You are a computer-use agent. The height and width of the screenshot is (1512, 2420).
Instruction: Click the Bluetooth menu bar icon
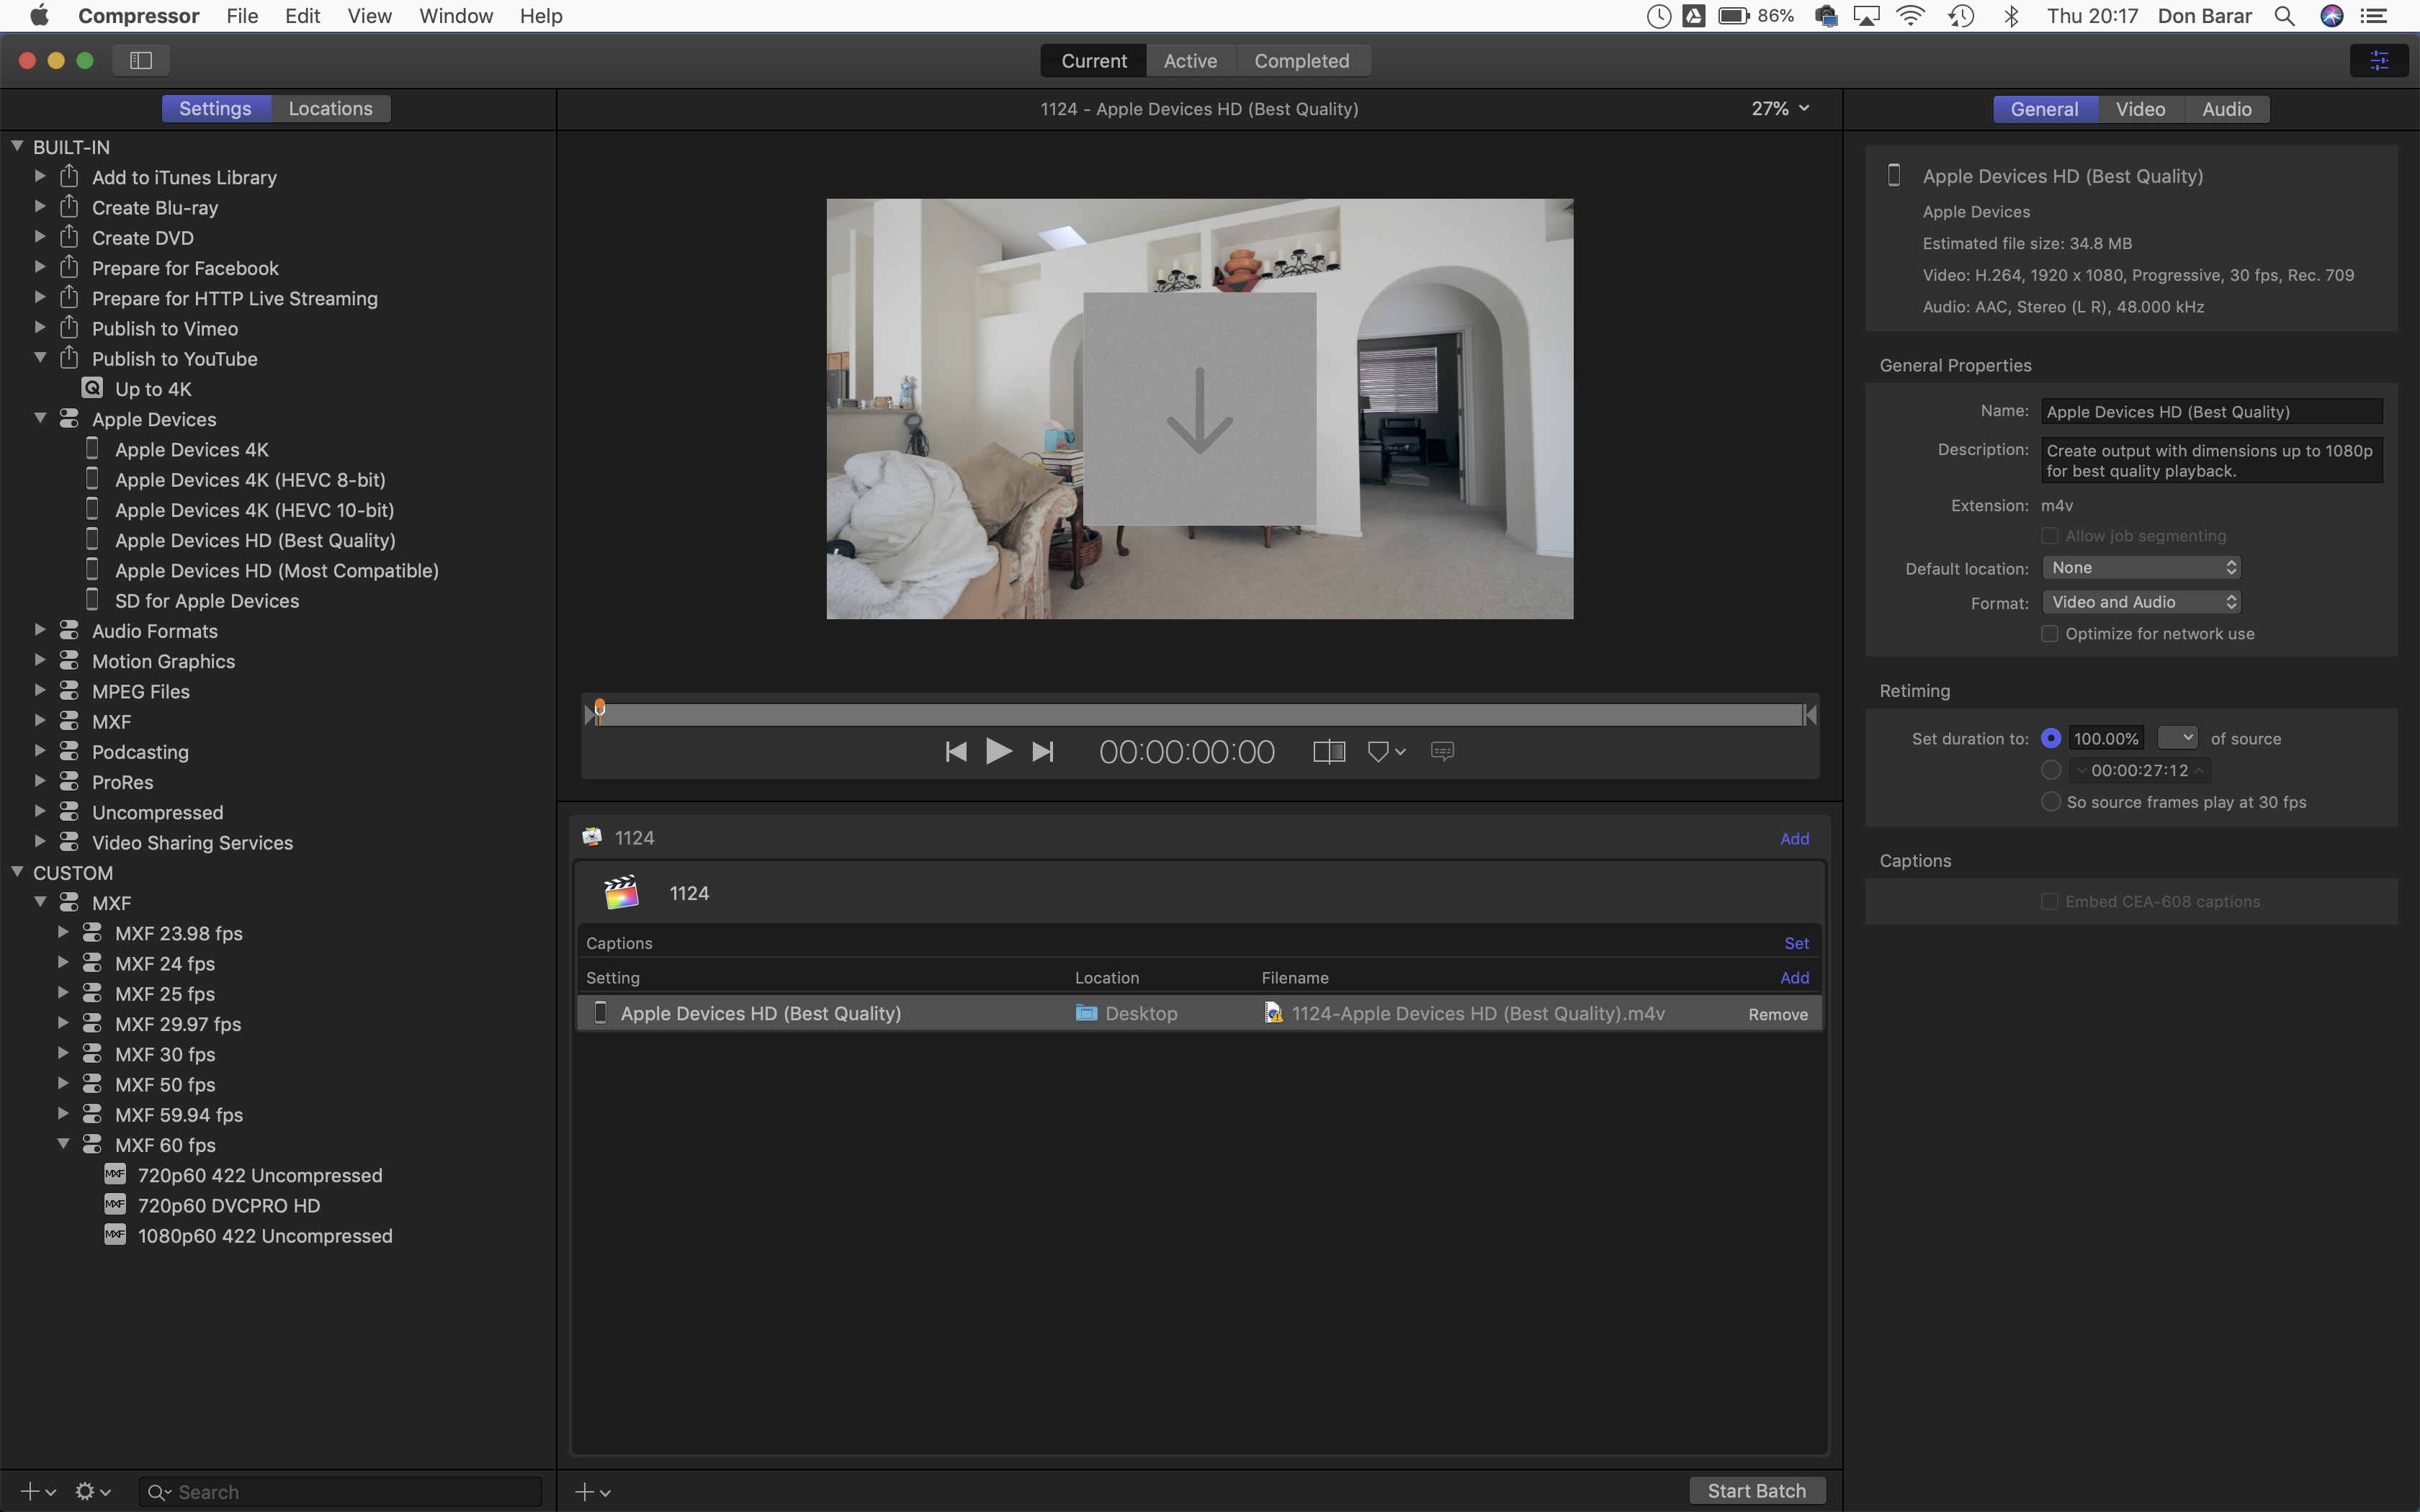(x=2011, y=16)
